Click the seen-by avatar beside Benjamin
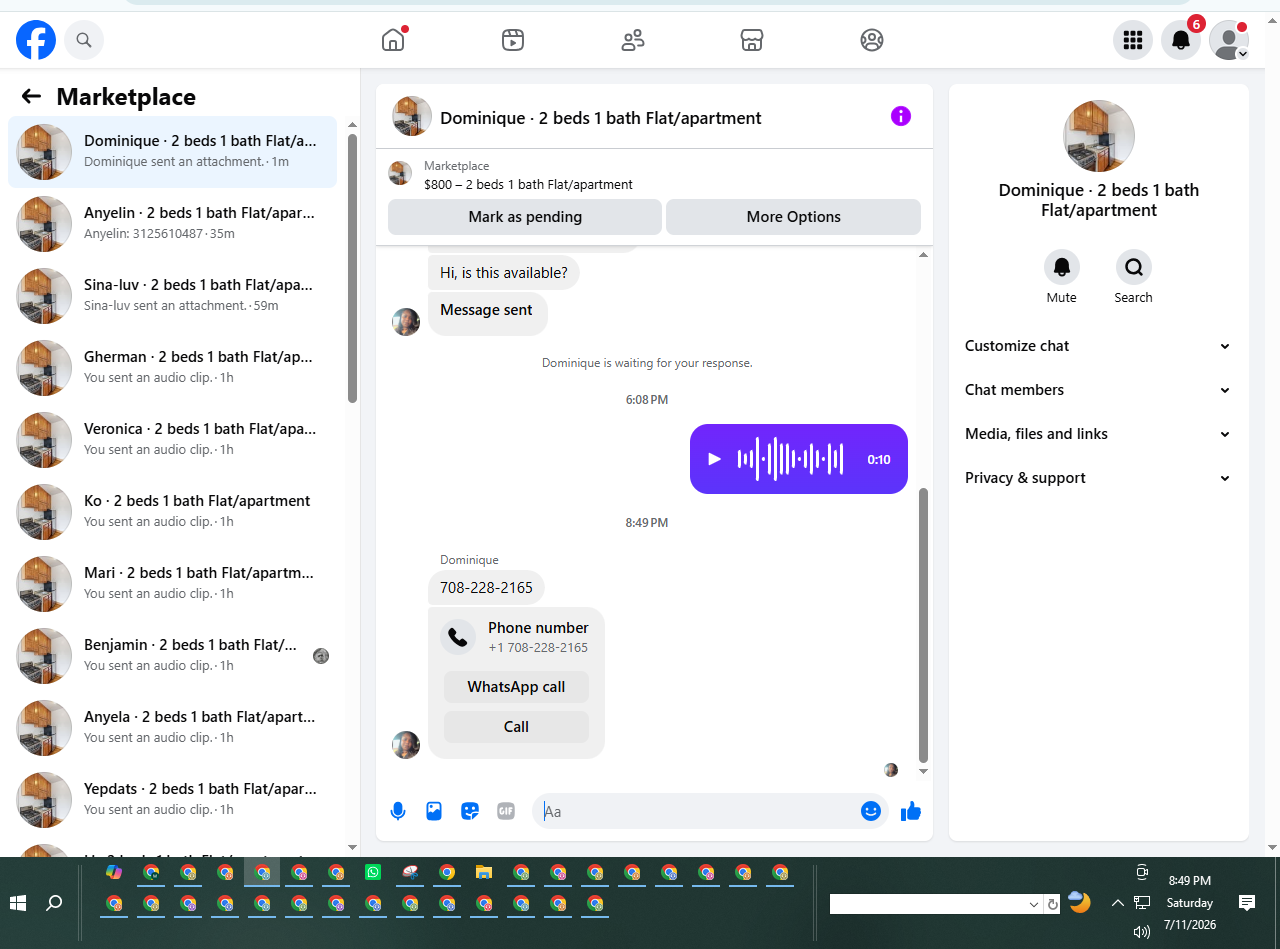 point(321,656)
